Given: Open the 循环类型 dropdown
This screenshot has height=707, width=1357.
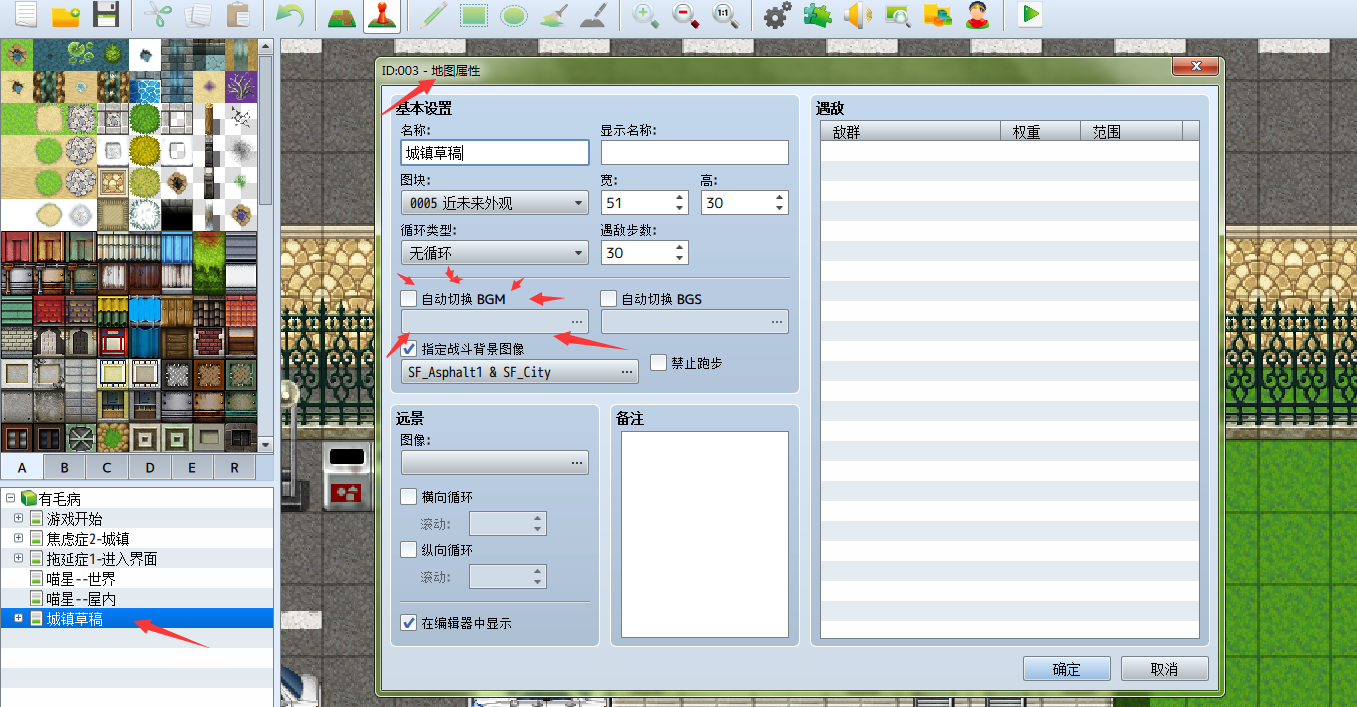Looking at the screenshot, I should 495,253.
